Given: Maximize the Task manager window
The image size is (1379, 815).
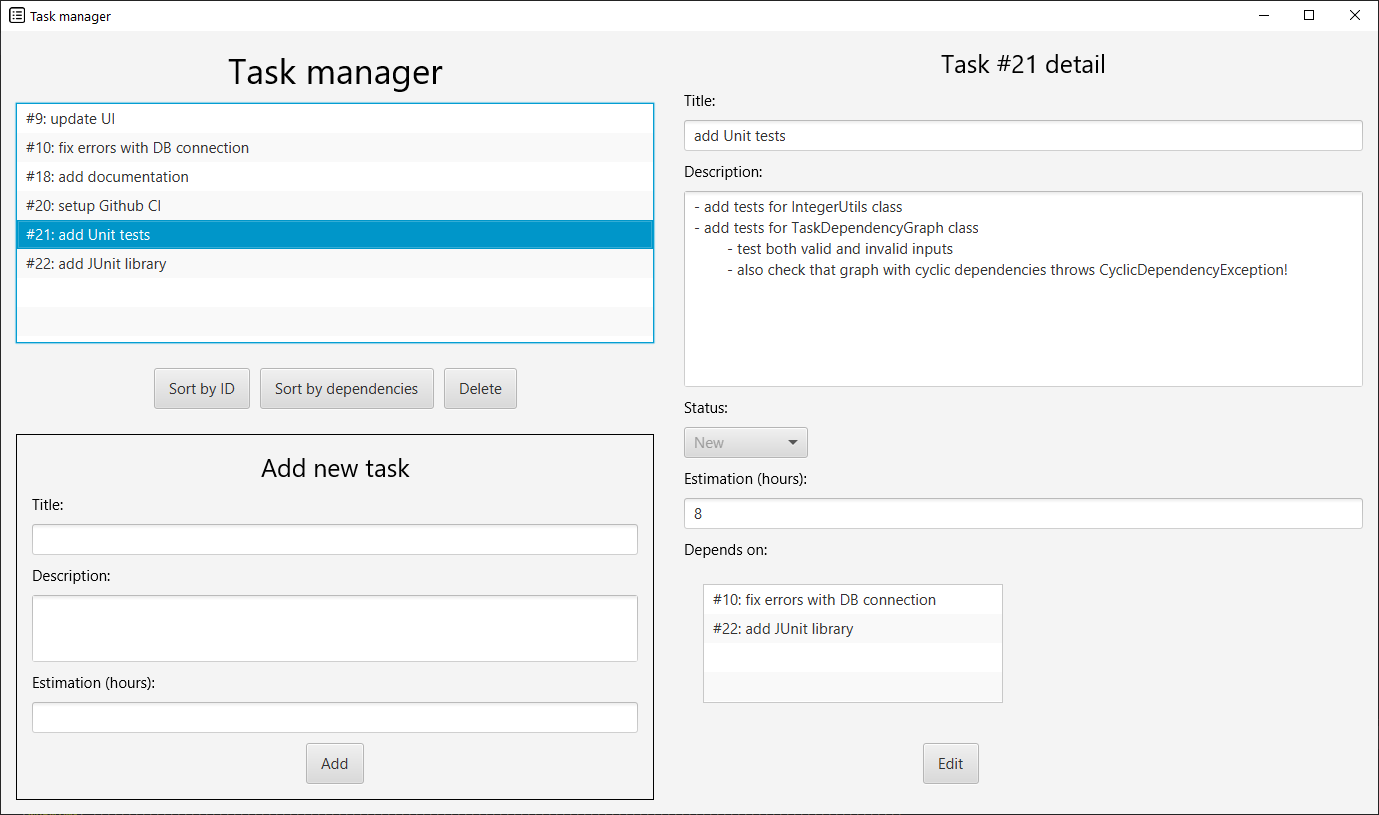Looking at the screenshot, I should 1309,16.
